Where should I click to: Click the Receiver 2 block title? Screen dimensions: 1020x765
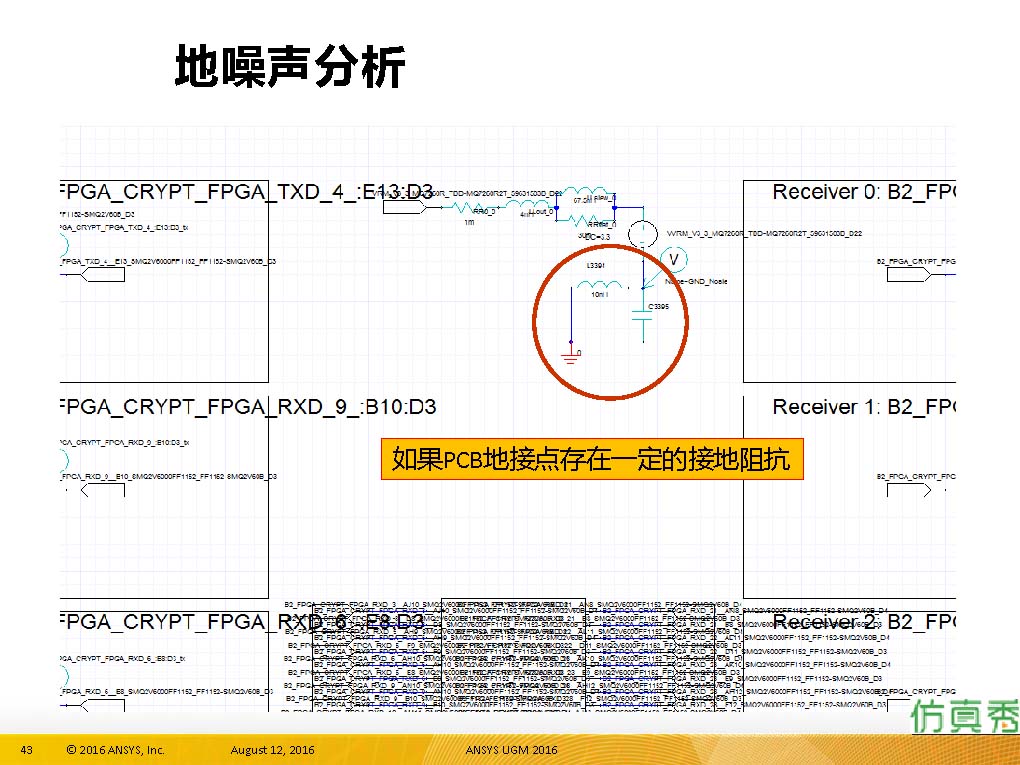click(x=863, y=622)
